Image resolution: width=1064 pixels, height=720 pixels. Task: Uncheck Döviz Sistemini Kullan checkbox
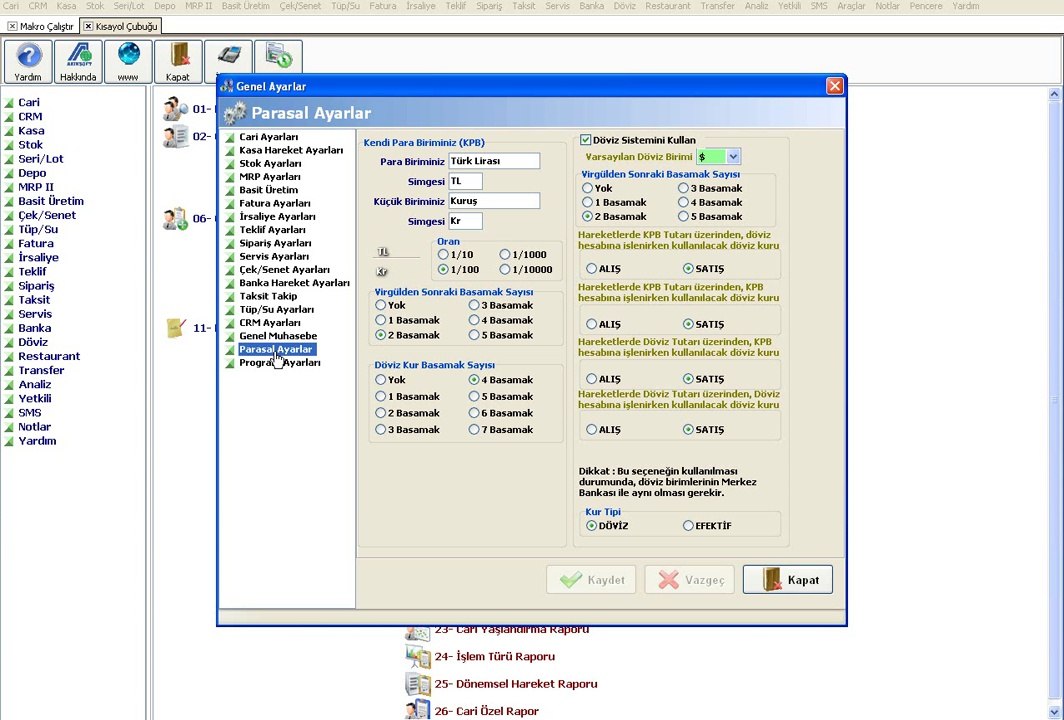[586, 141]
